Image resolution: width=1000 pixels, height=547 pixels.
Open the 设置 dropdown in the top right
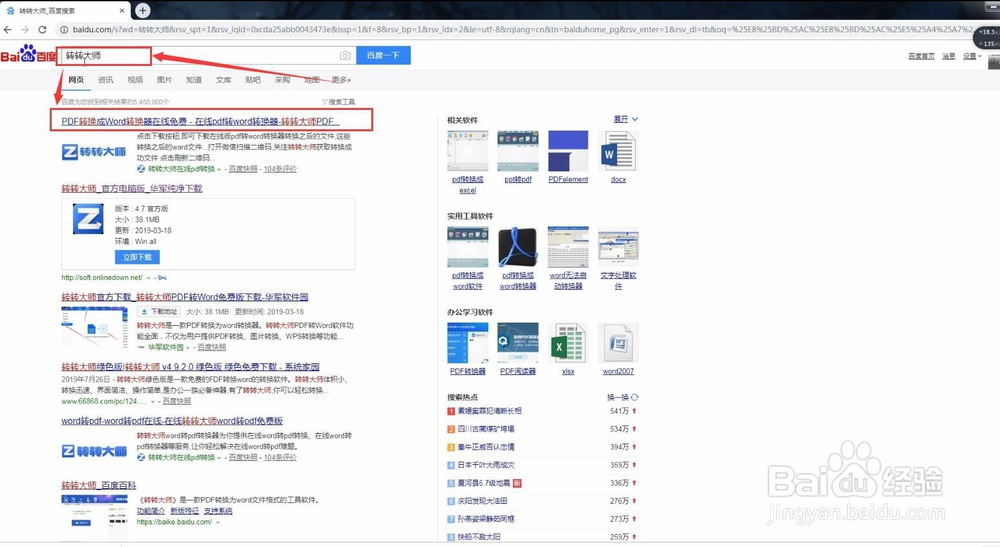tap(972, 56)
